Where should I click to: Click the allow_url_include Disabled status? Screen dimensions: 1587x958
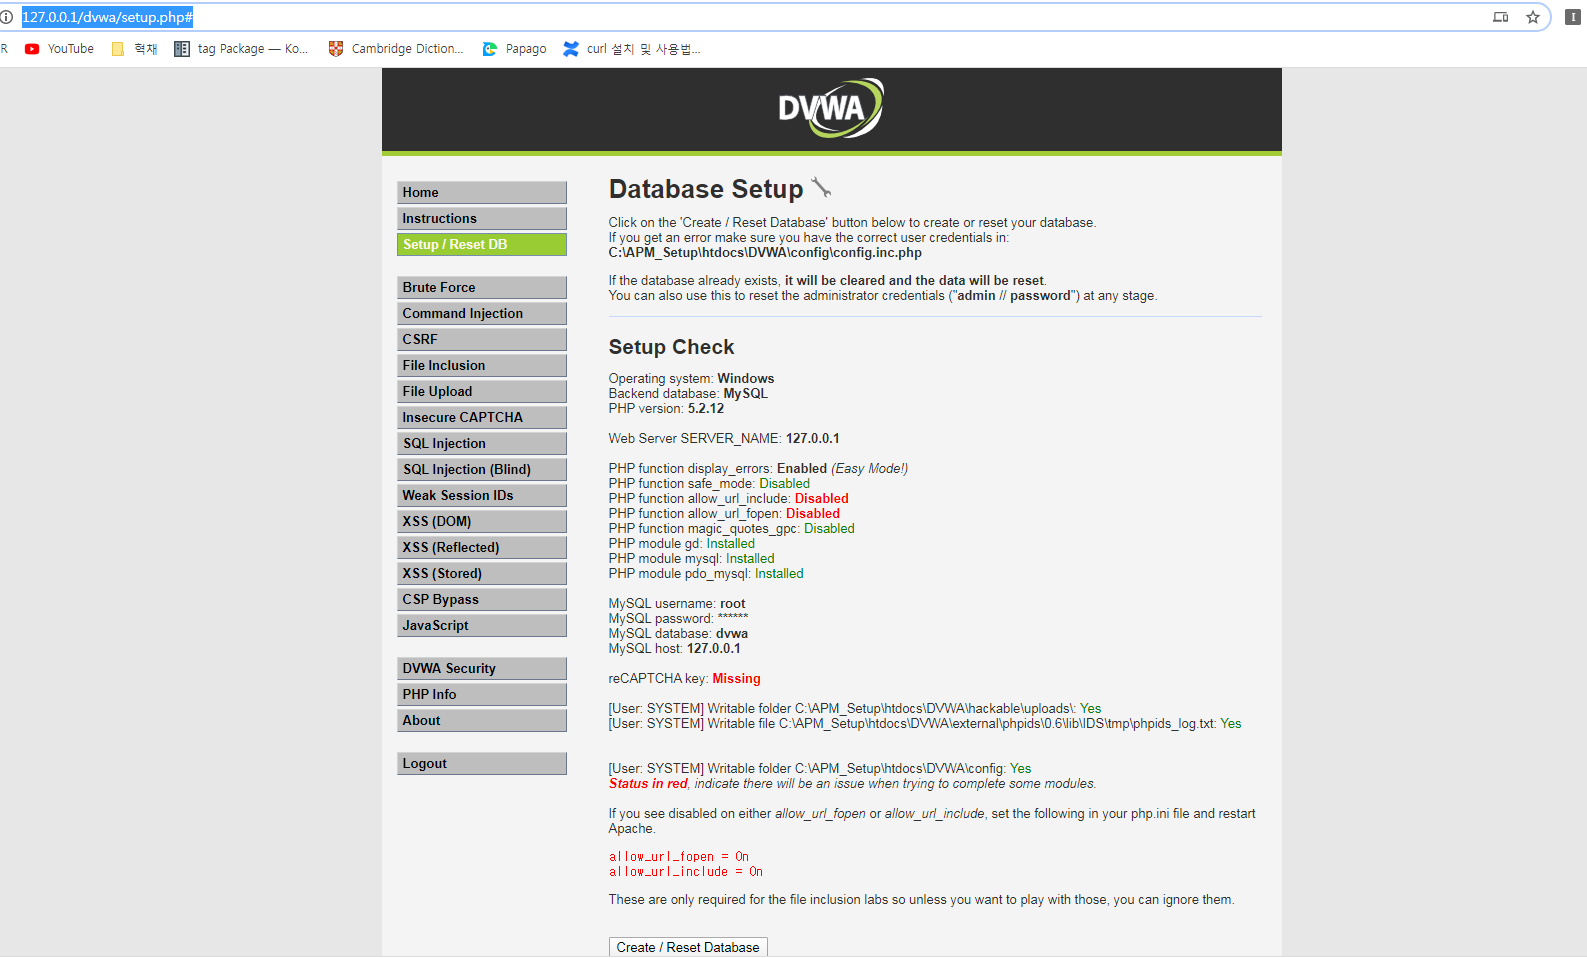tap(821, 499)
